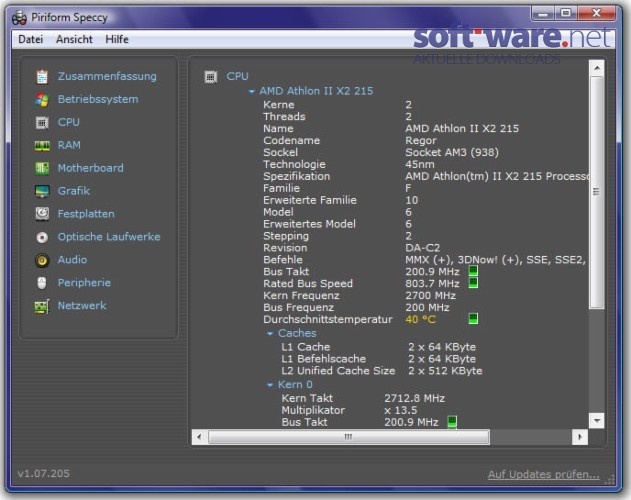Click the horizontal scrollbar thumb

[348, 437]
